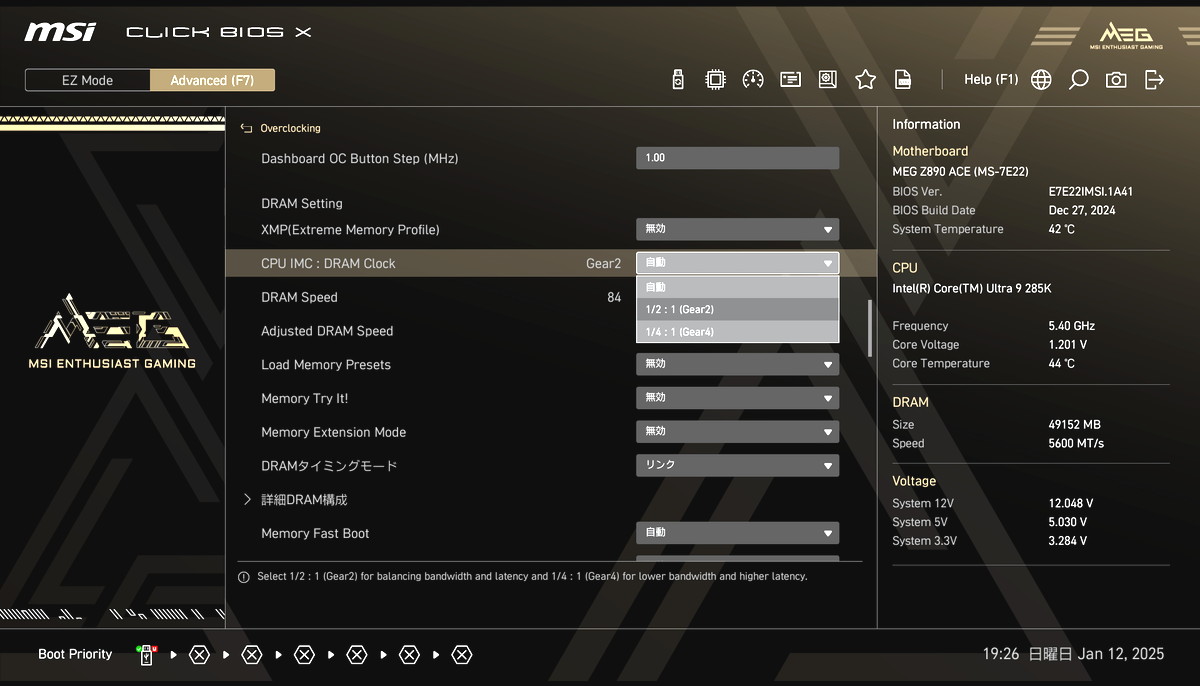Click the Dashboard OC Button Step (MHz) label
The image size is (1200, 686).
tap(359, 158)
